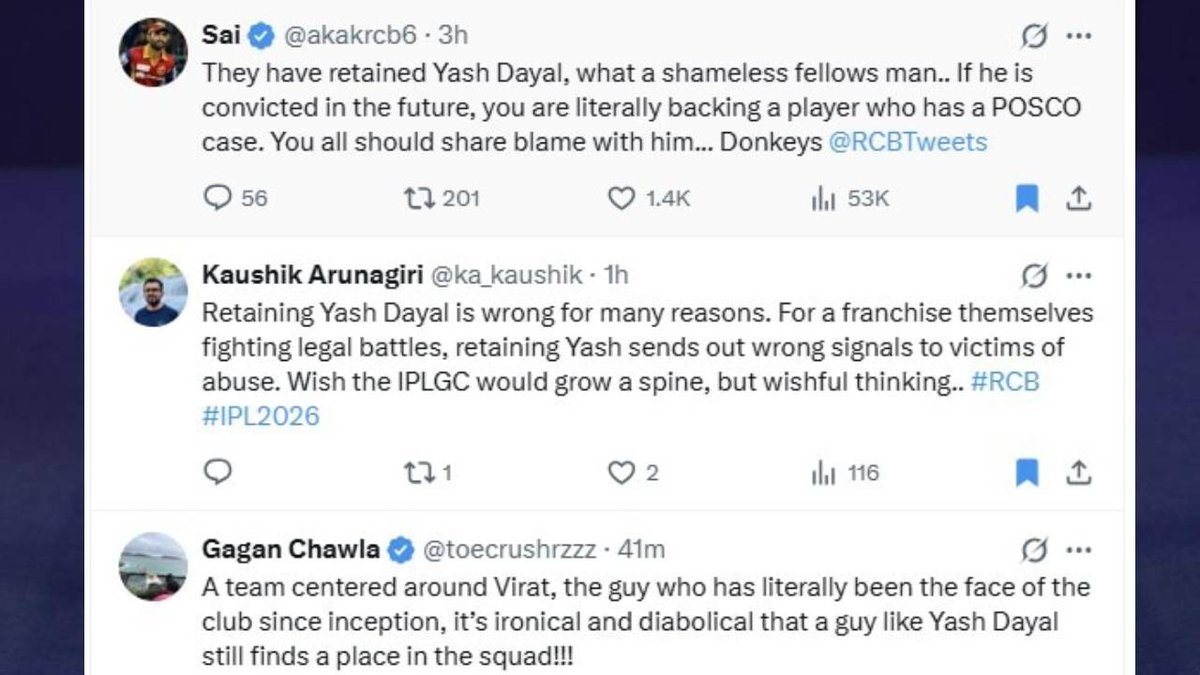Screen dimensions: 1200x675
Task: Reply to Sai's tweet
Action: point(218,198)
